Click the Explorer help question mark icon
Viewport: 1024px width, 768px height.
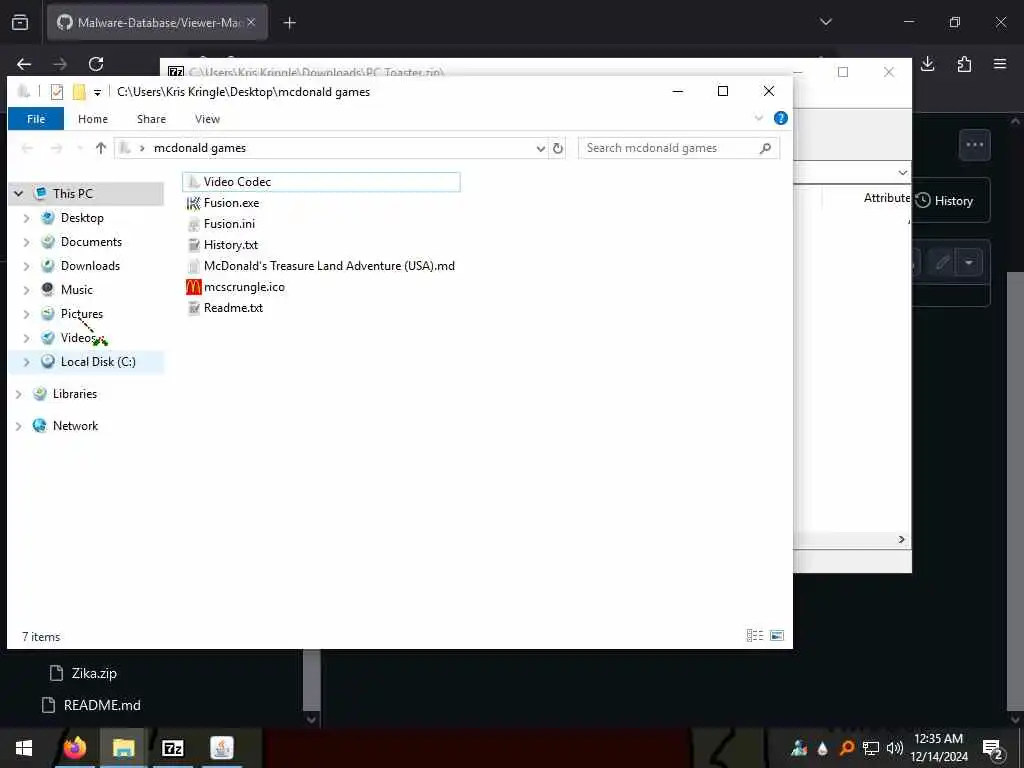(x=780, y=118)
